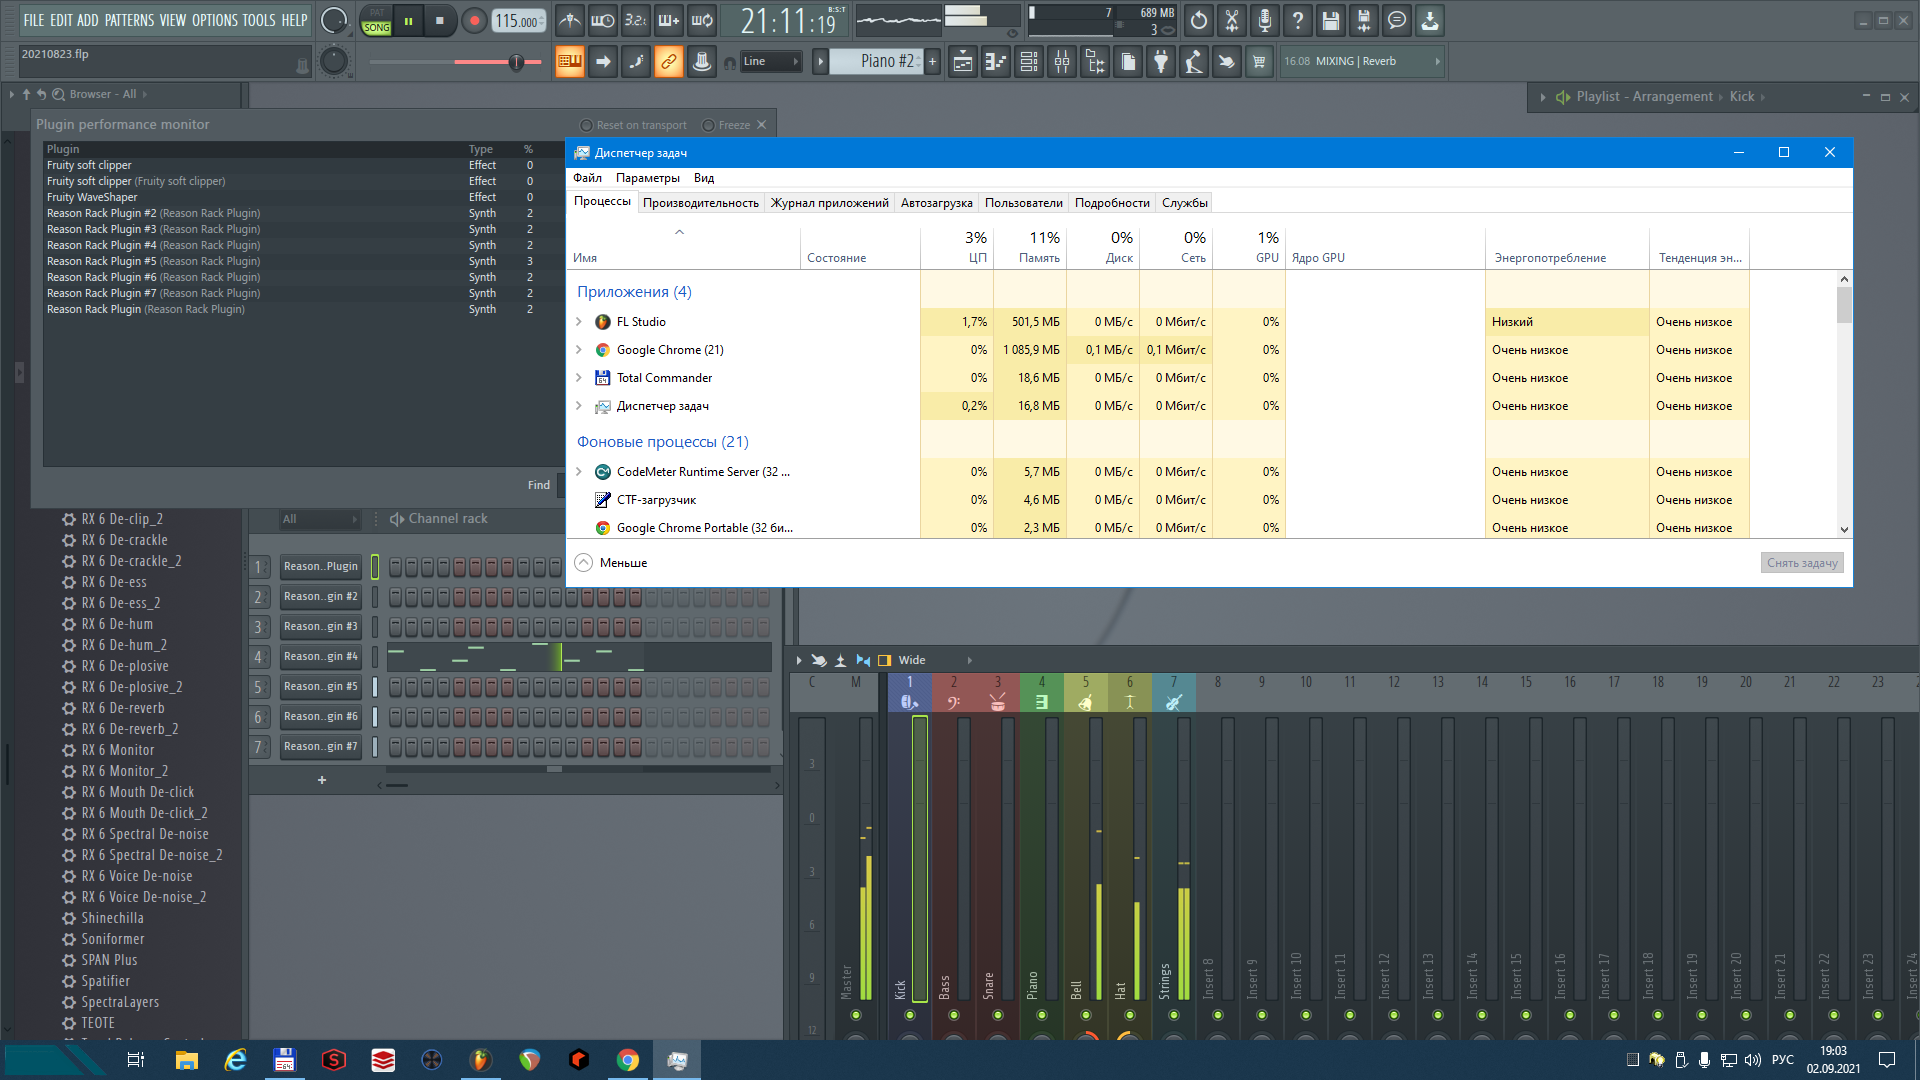Open the piano roll view icon

pyautogui.click(x=996, y=62)
